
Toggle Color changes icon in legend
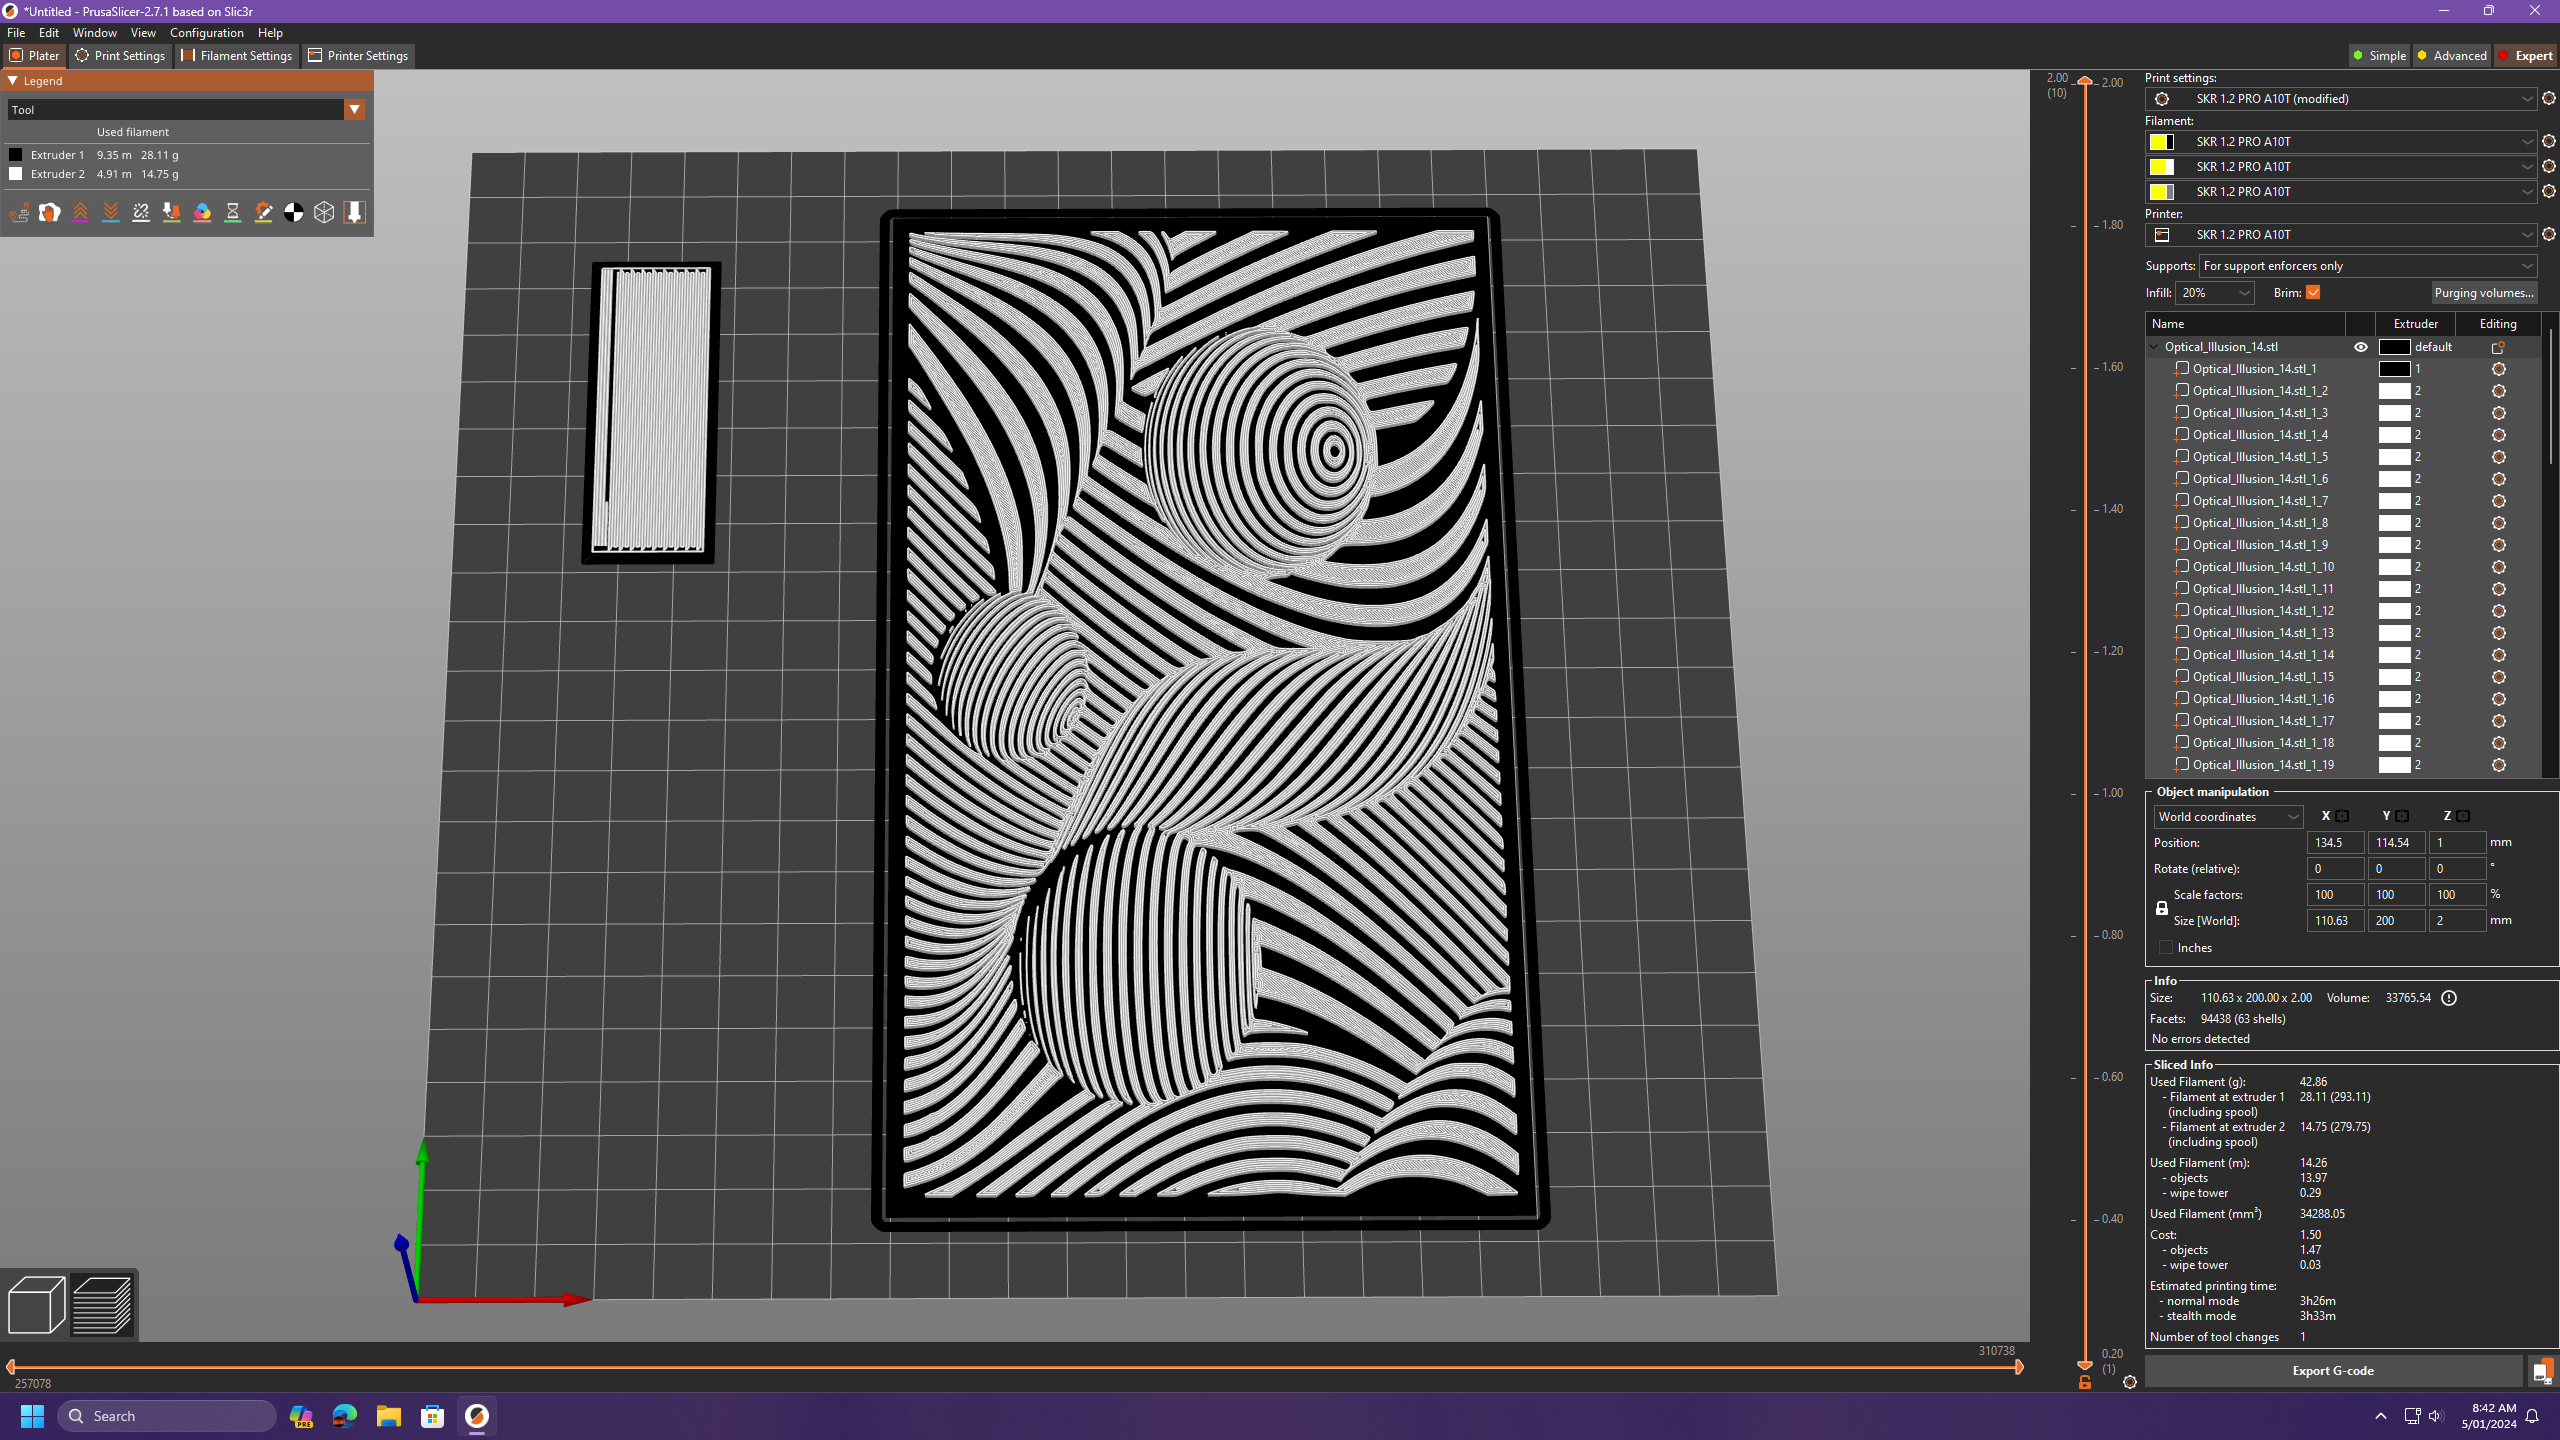202,212
